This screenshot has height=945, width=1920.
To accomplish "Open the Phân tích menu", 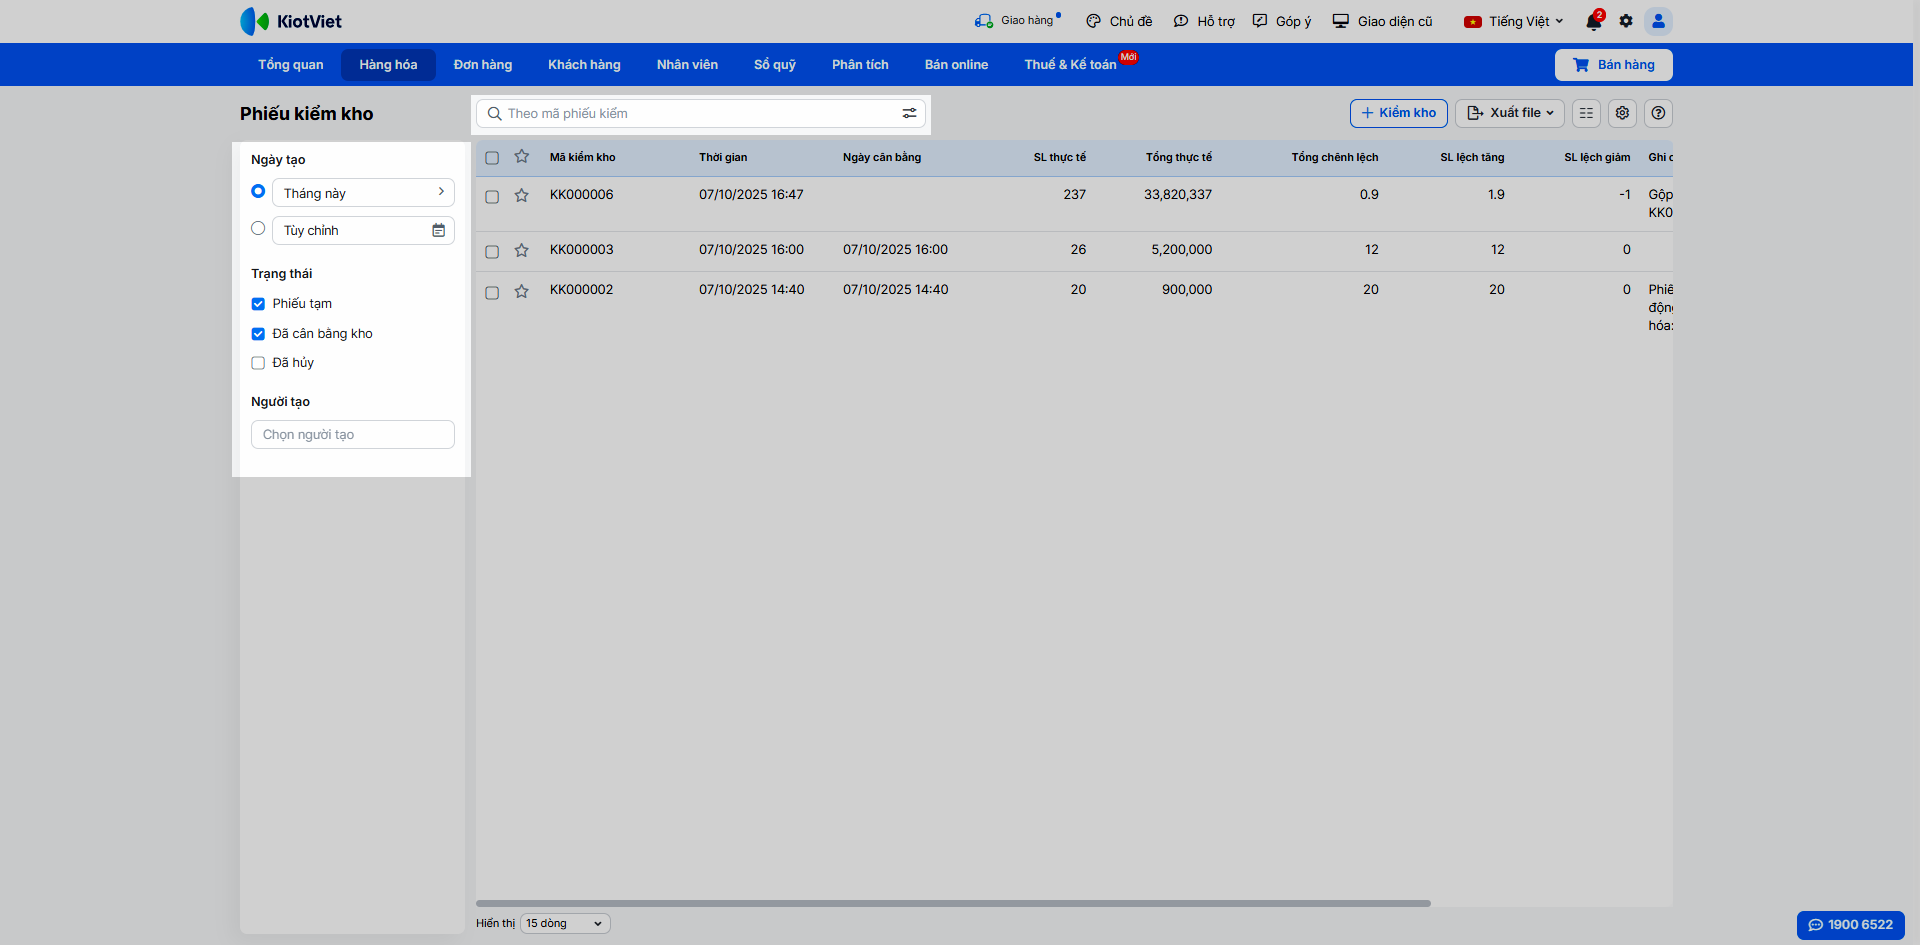I will (860, 65).
